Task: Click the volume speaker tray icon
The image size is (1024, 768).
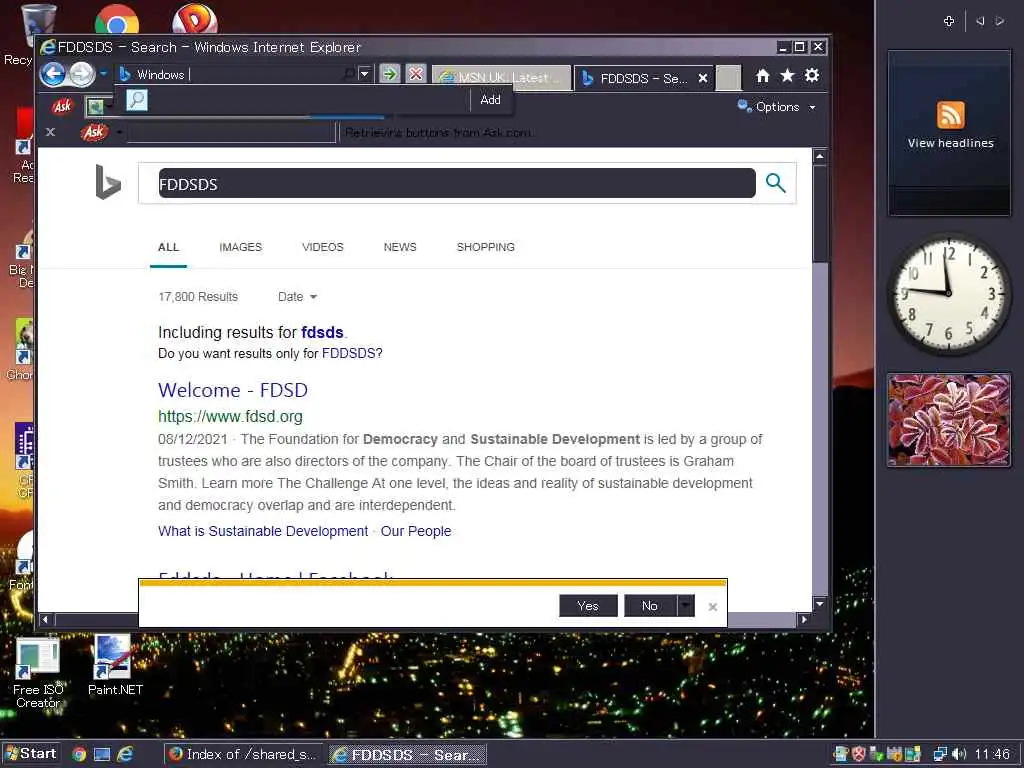Action: 959,754
